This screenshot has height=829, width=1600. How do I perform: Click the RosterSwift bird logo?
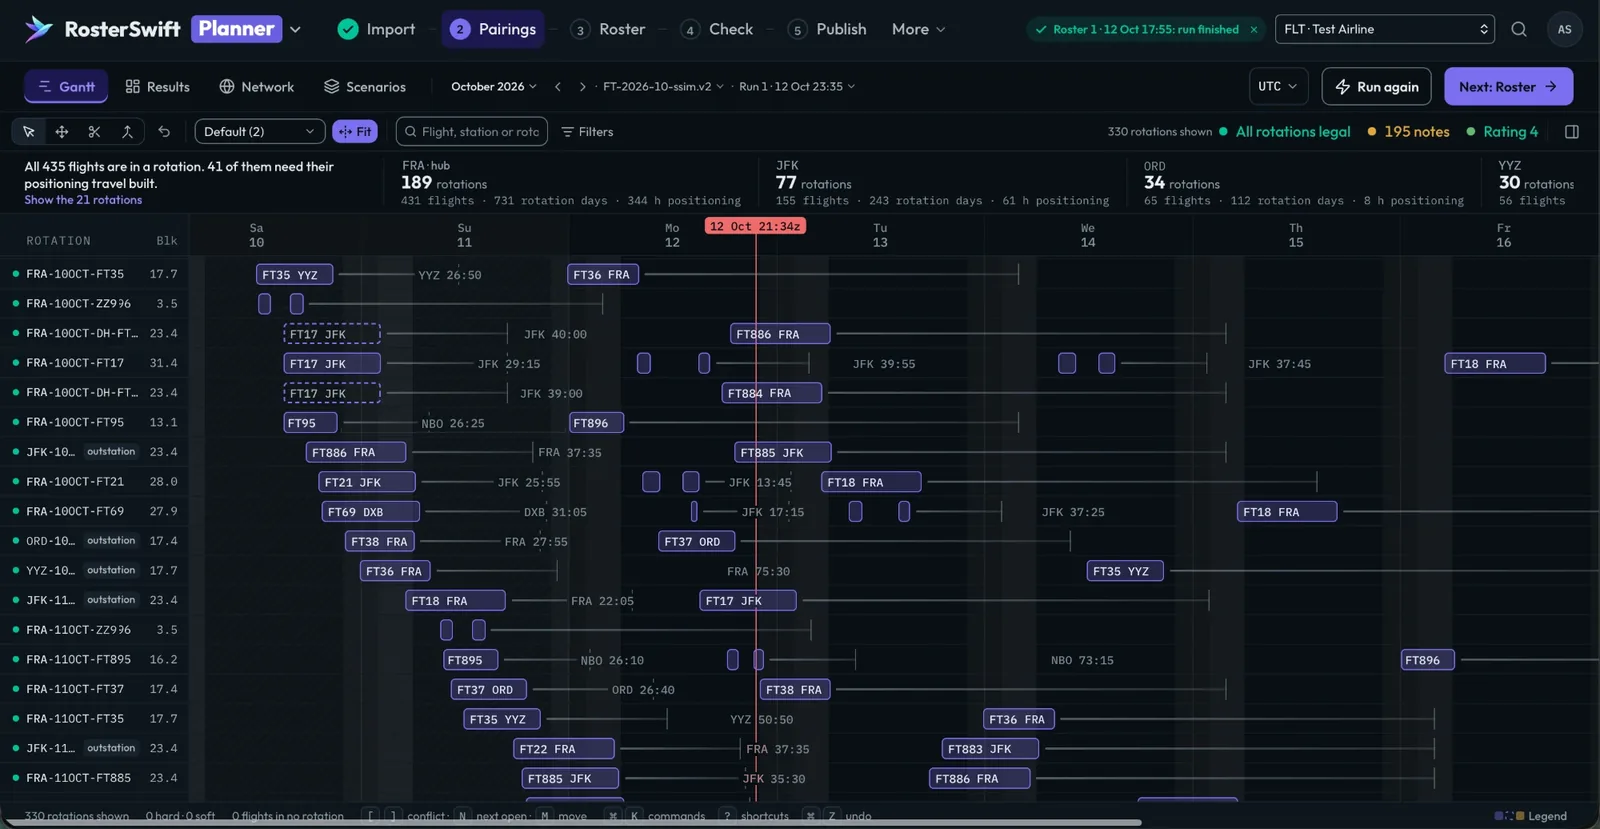point(38,29)
